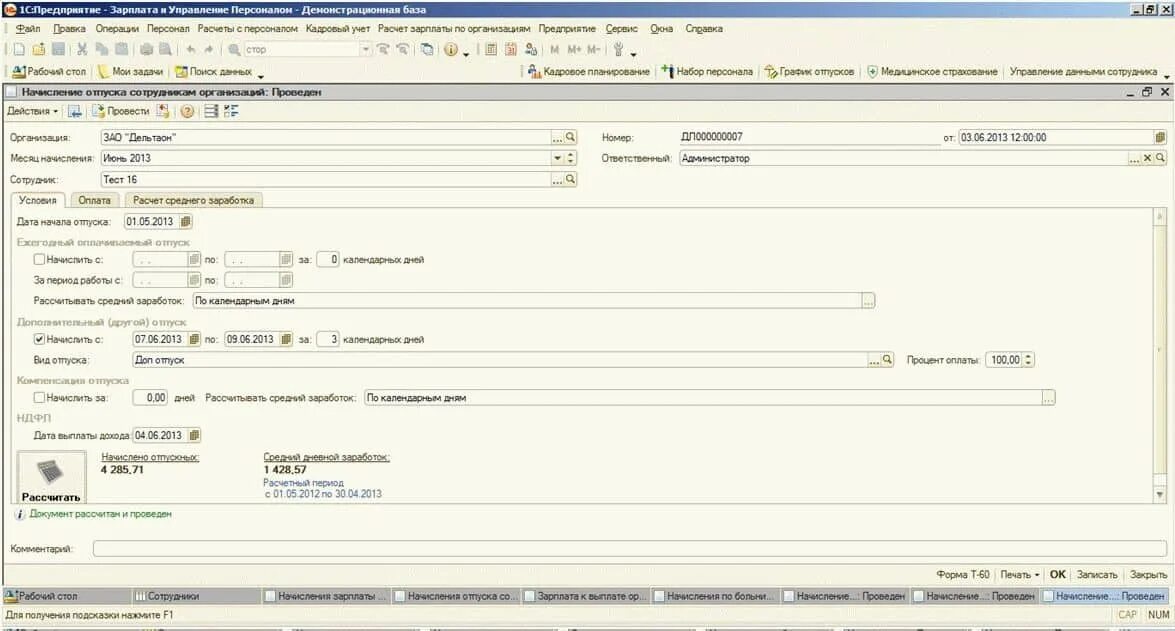The width and height of the screenshot is (1175, 631).
Task: Open Начислено отпускных link
Action: (150, 457)
